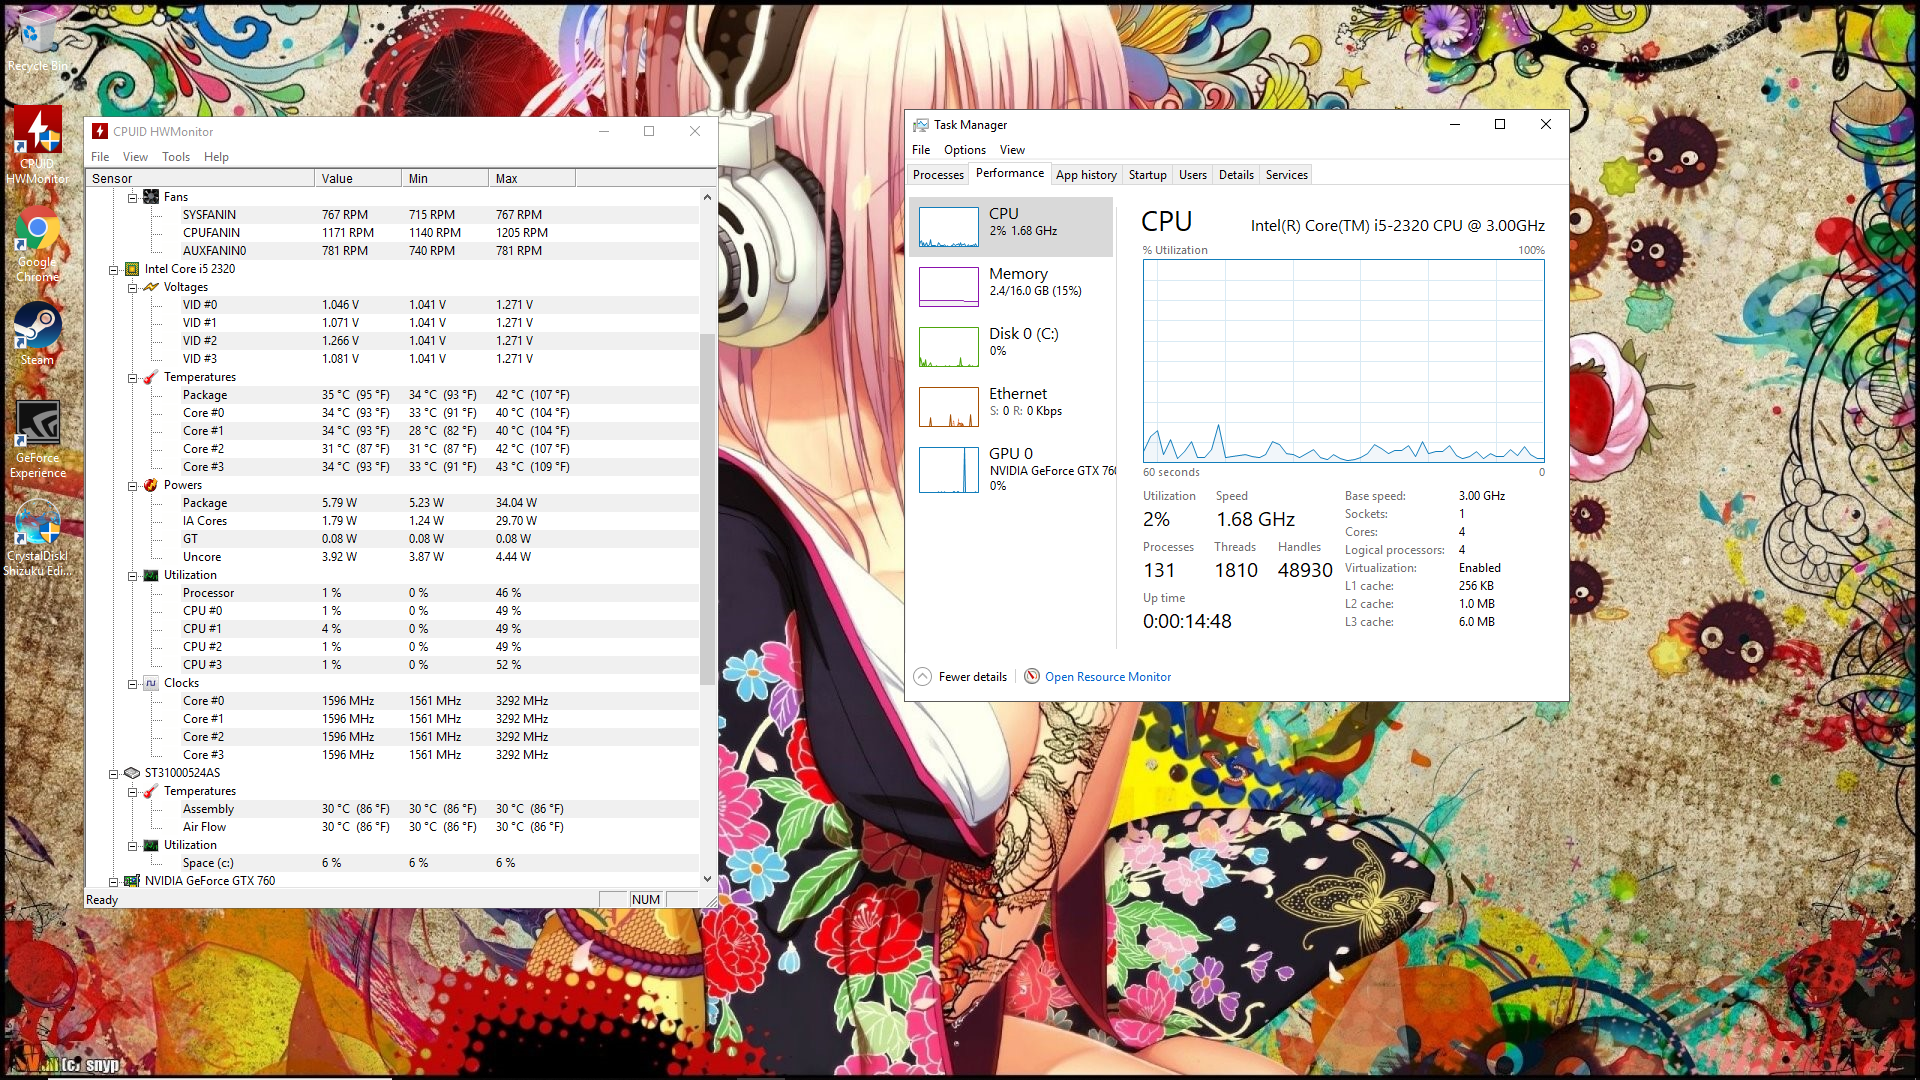Collapse the NVIDIA GeForce GTX 760 node
The height and width of the screenshot is (1080, 1920).
[113, 882]
